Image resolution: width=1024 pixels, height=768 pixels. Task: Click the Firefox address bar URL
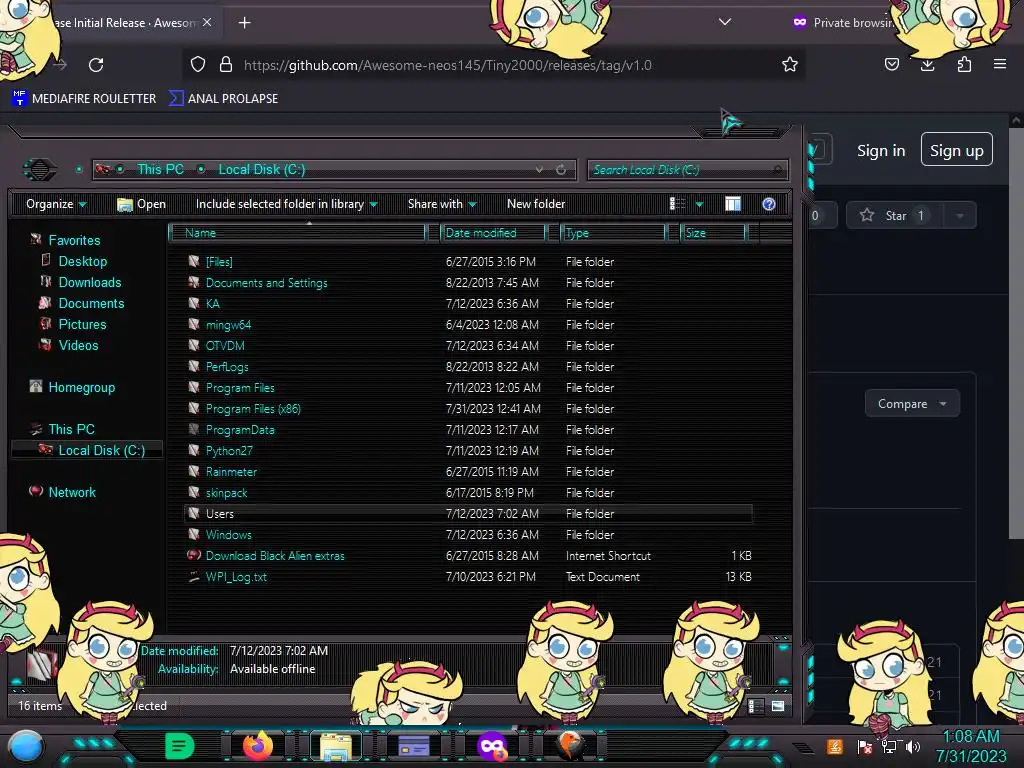pyautogui.click(x=447, y=65)
